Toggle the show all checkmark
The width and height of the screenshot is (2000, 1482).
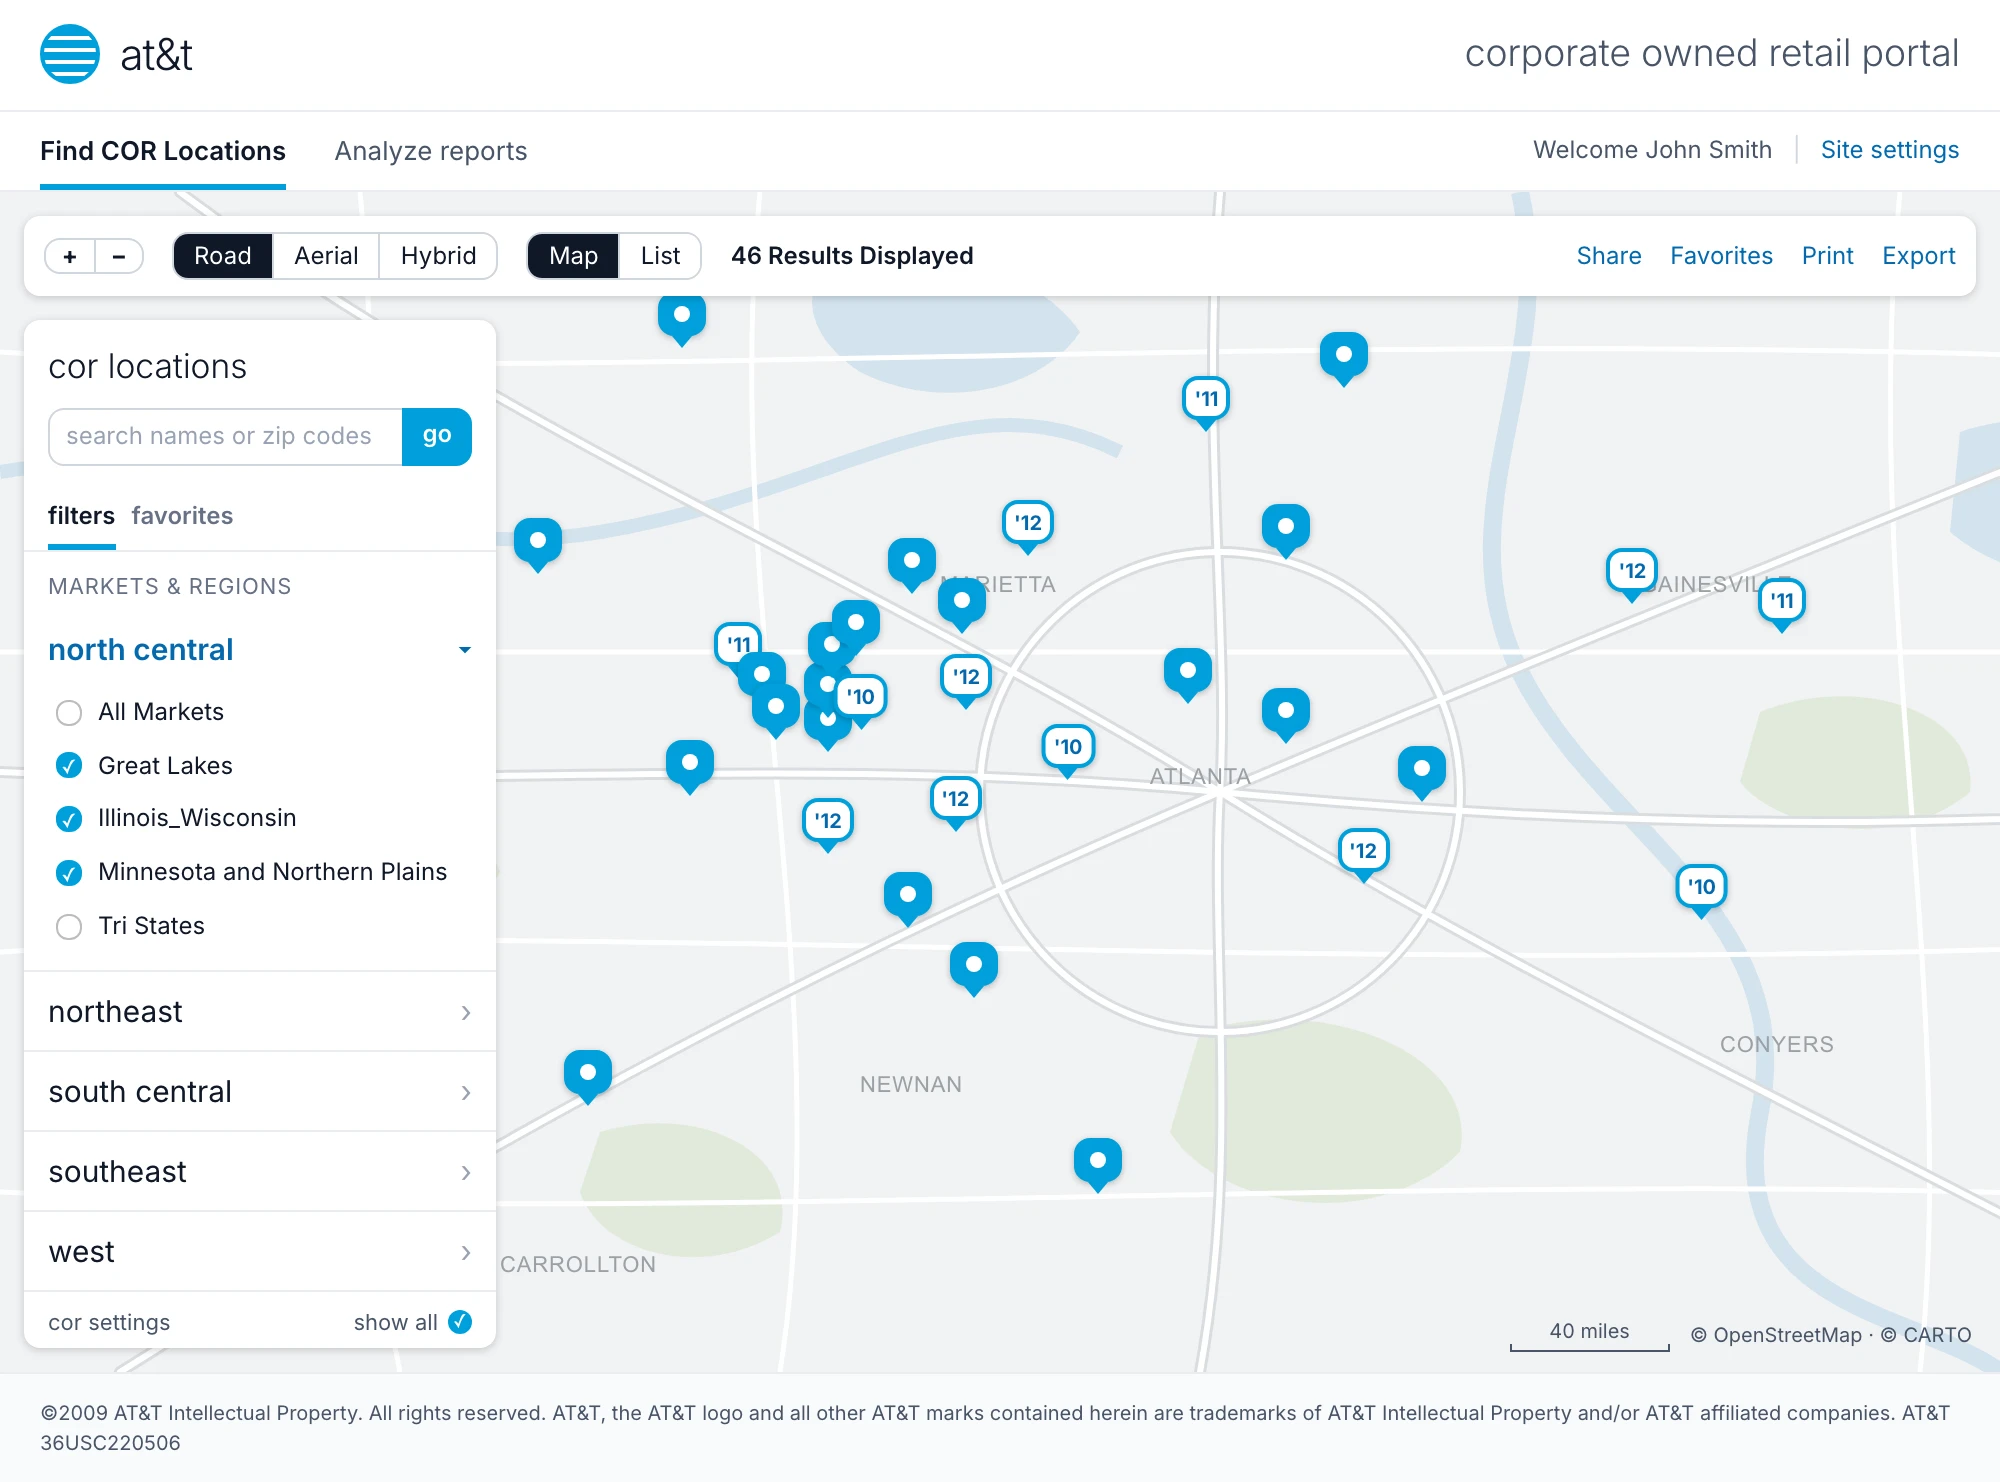tap(460, 1322)
